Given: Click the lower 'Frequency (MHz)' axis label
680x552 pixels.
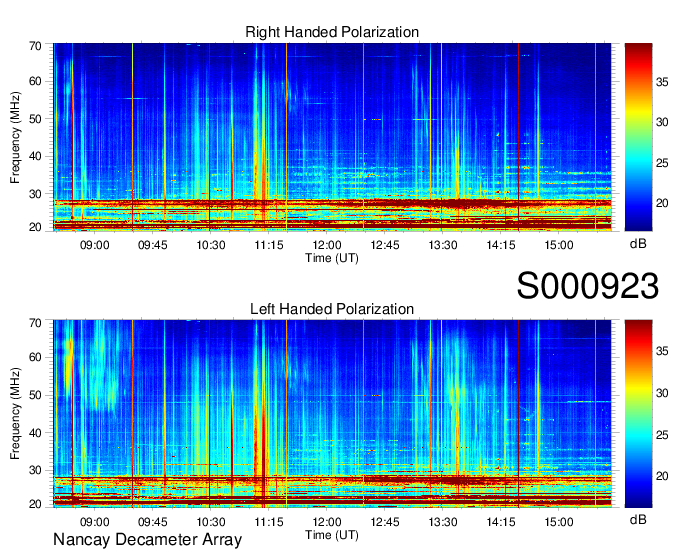Looking at the screenshot, I should tap(15, 414).
